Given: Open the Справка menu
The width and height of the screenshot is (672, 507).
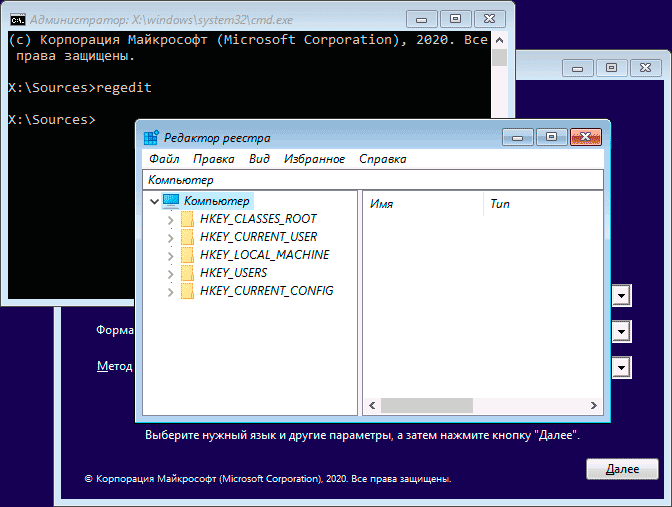Looking at the screenshot, I should click(383, 159).
